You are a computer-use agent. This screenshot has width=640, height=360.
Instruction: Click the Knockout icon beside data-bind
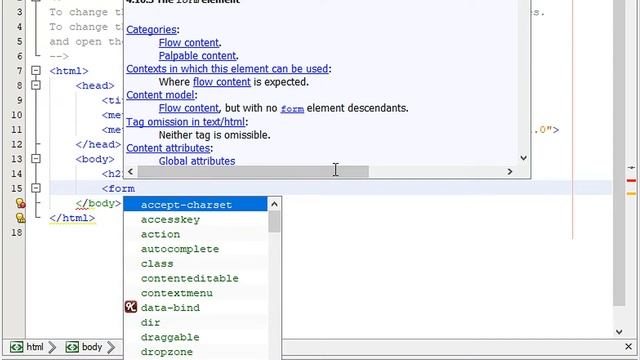coord(131,307)
